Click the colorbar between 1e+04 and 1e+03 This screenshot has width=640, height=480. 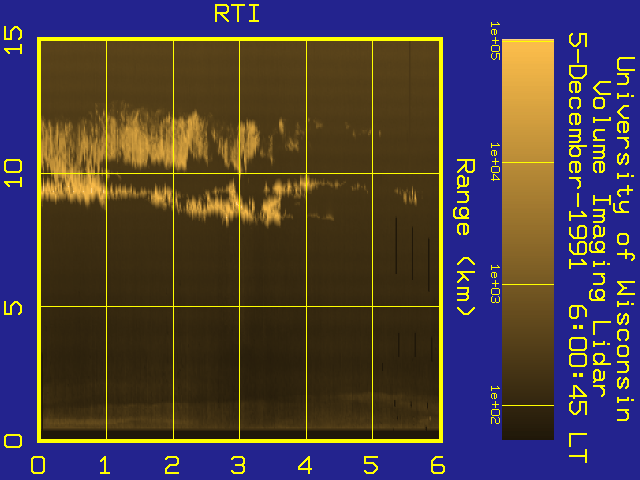click(x=528, y=223)
